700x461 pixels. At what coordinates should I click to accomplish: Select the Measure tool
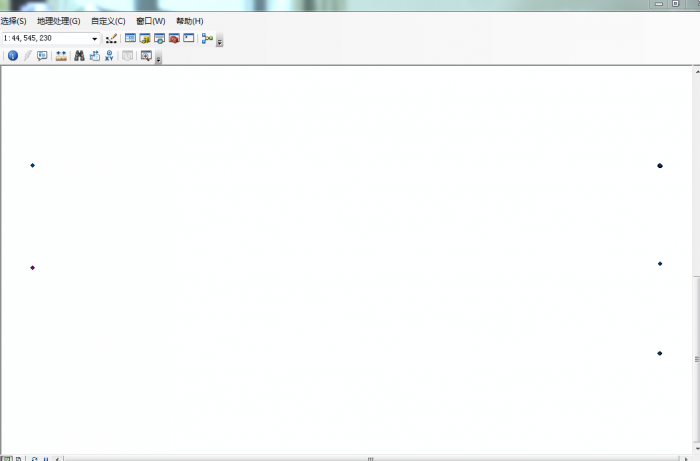(61, 56)
